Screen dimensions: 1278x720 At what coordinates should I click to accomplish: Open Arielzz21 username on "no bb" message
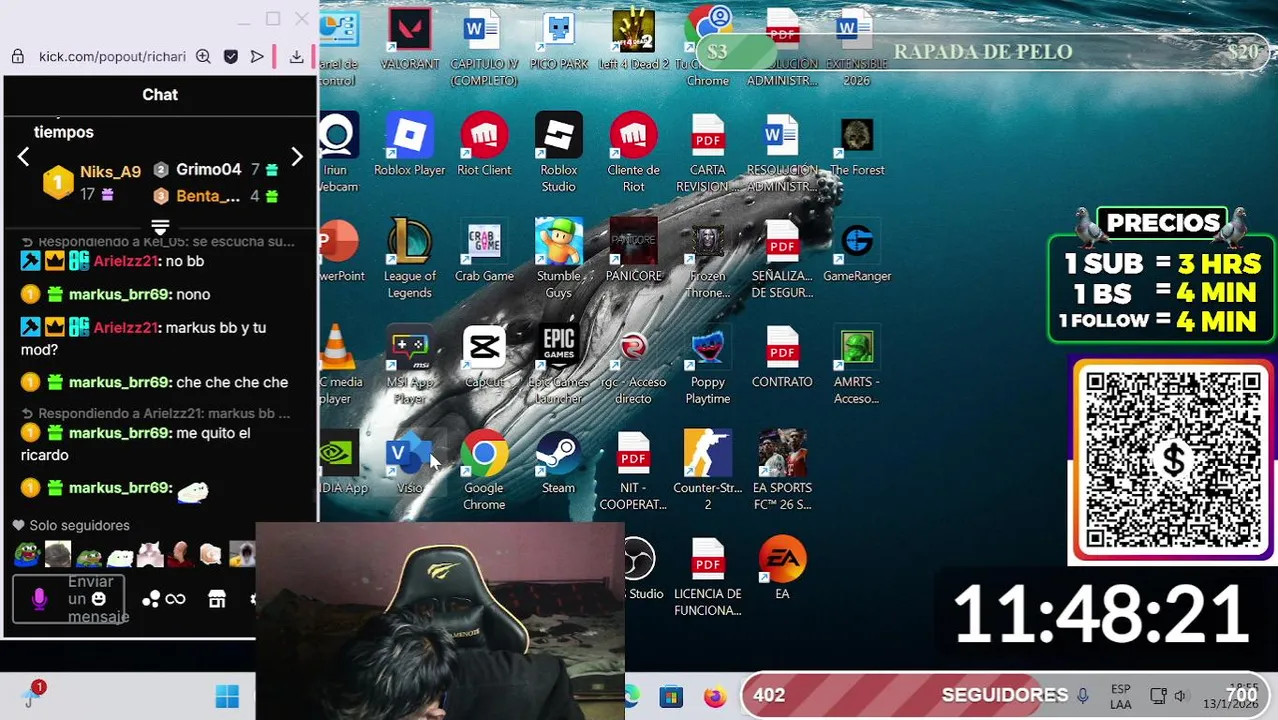click(x=126, y=261)
